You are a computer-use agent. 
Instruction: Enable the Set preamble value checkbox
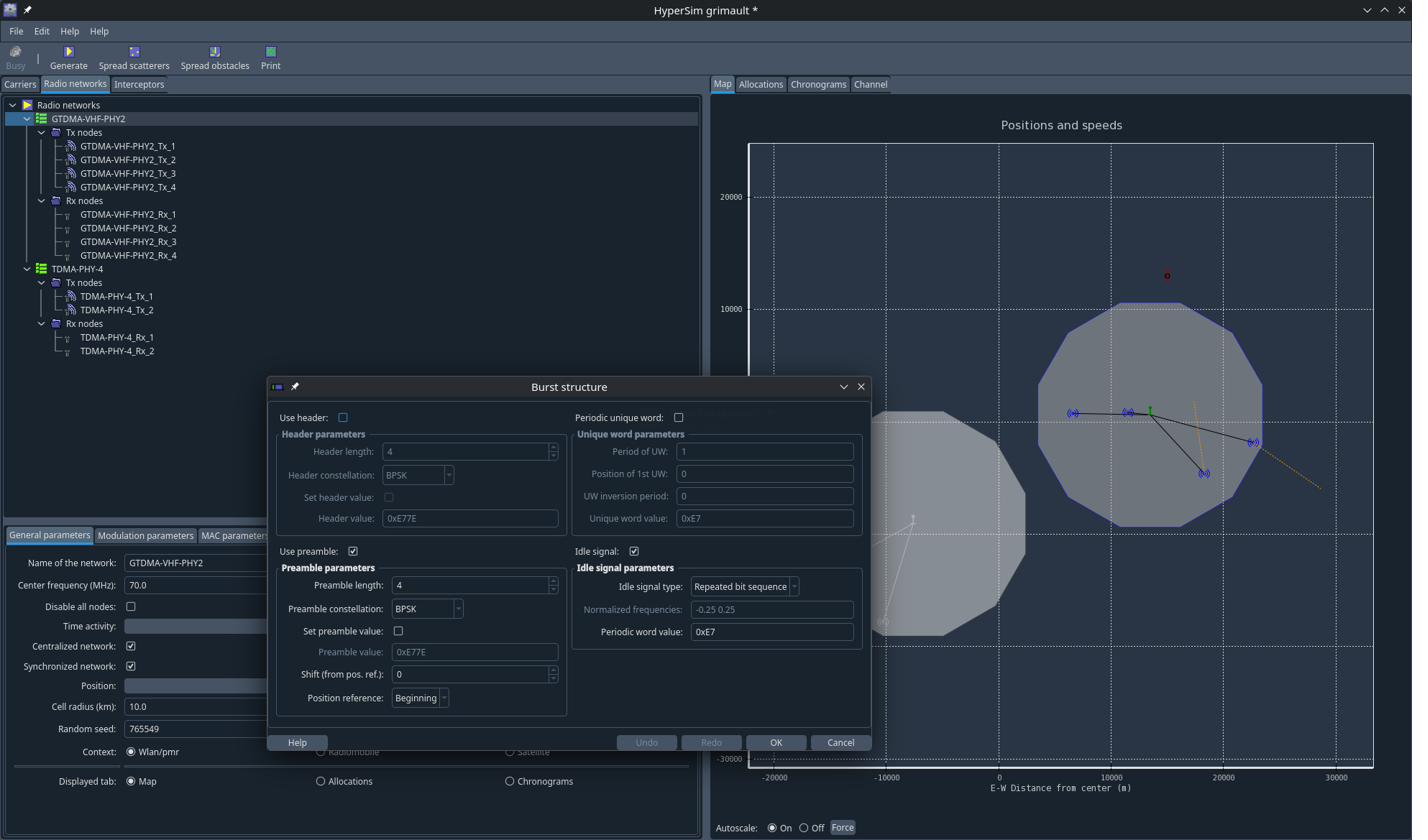pos(398,631)
